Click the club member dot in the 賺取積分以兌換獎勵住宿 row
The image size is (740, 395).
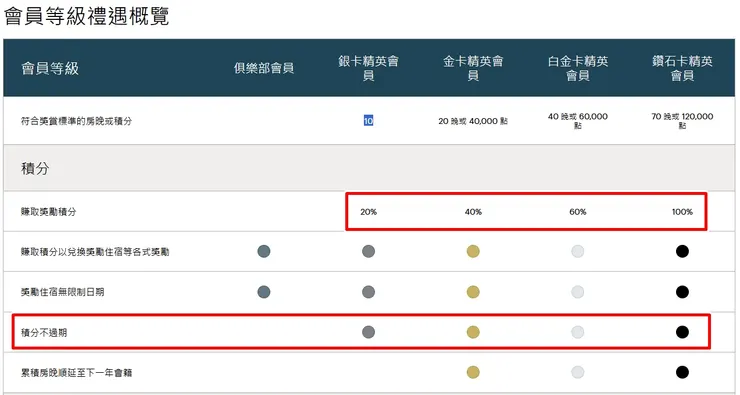(264, 251)
